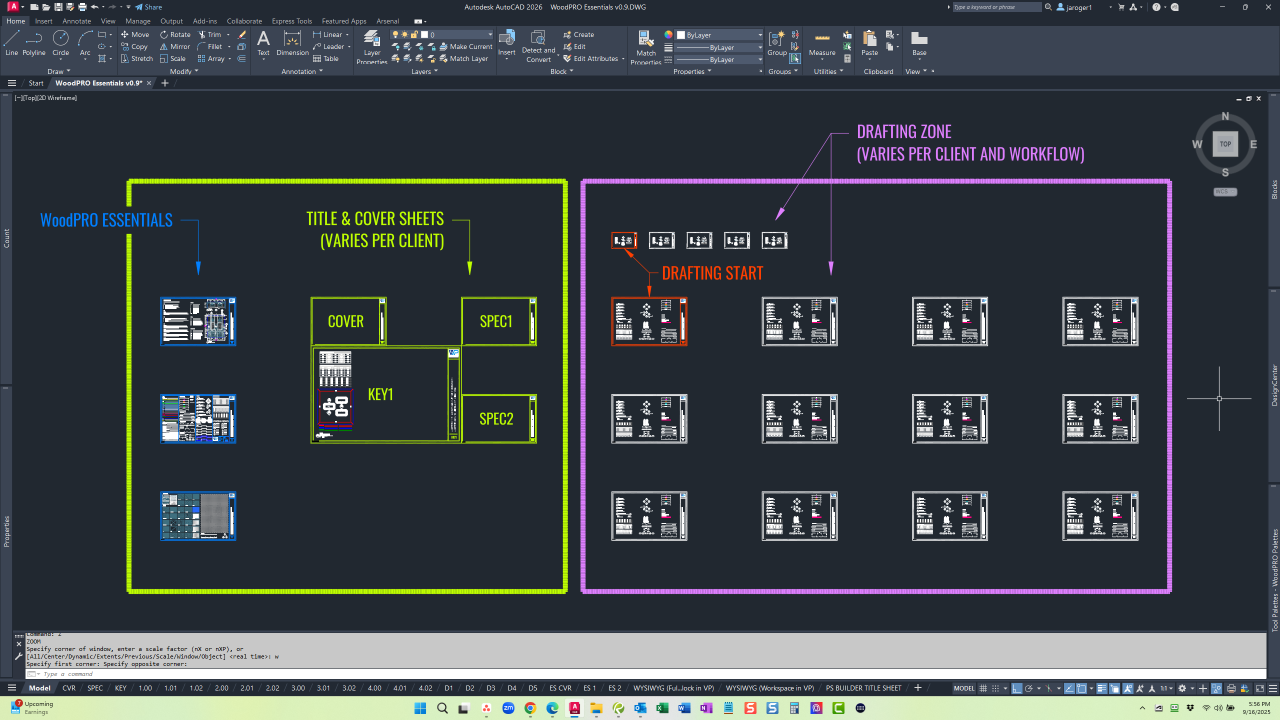This screenshot has height=720, width=1280.
Task: Insert Text annotation tool
Action: click(263, 43)
